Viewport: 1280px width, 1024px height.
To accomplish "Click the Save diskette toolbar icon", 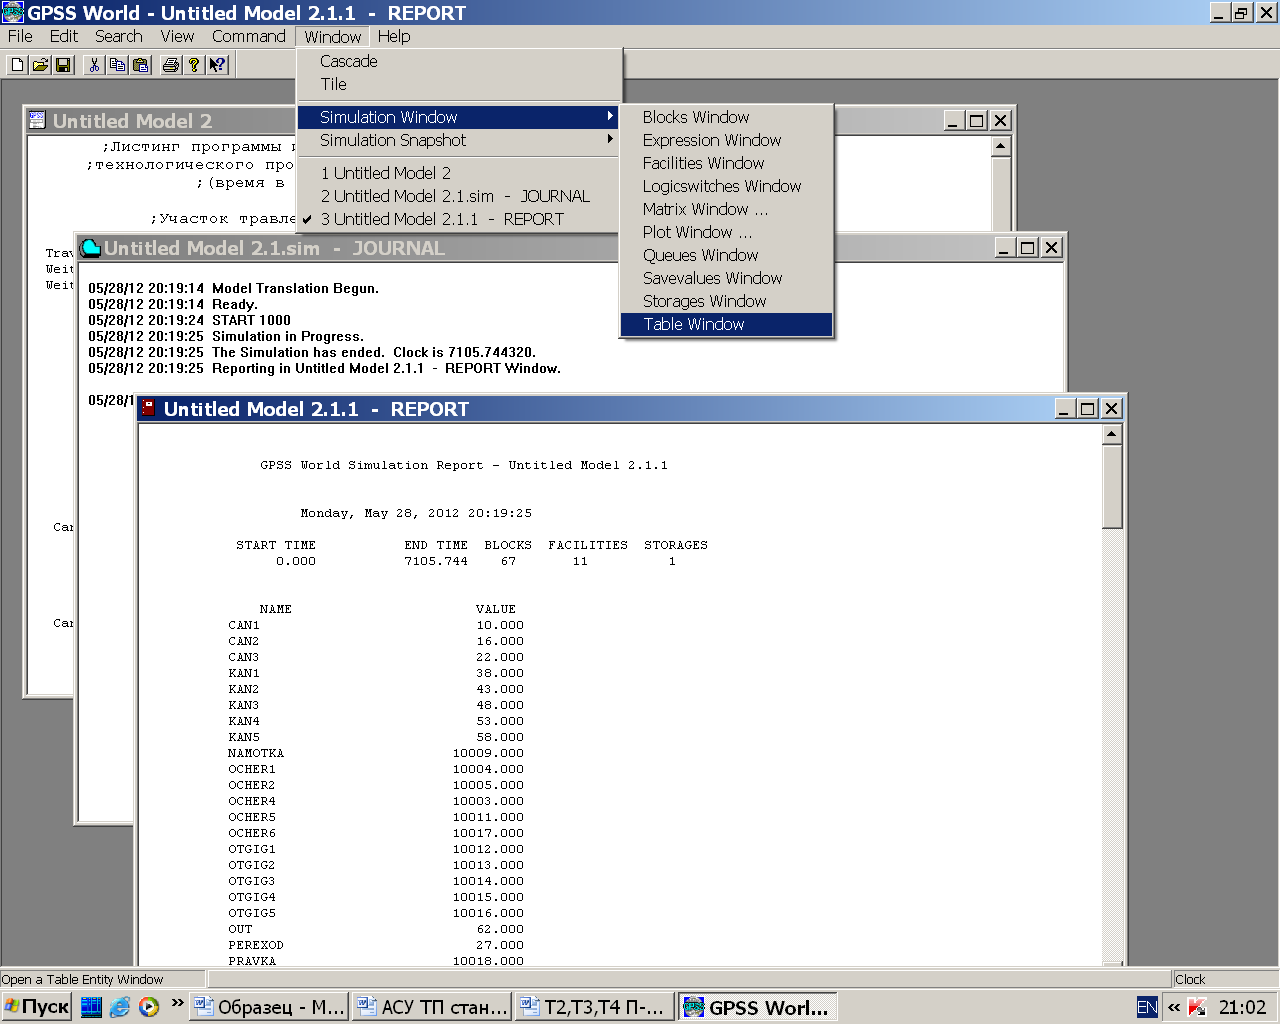I will (63, 65).
